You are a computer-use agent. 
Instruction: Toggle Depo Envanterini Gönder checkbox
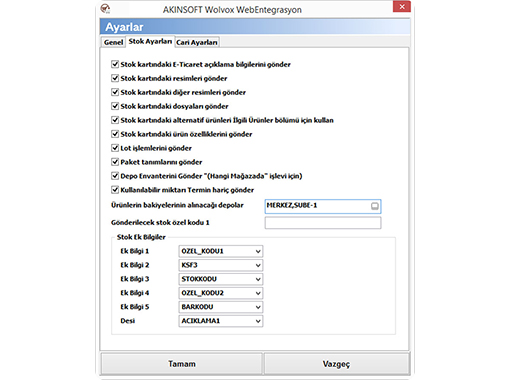[x=115, y=176]
